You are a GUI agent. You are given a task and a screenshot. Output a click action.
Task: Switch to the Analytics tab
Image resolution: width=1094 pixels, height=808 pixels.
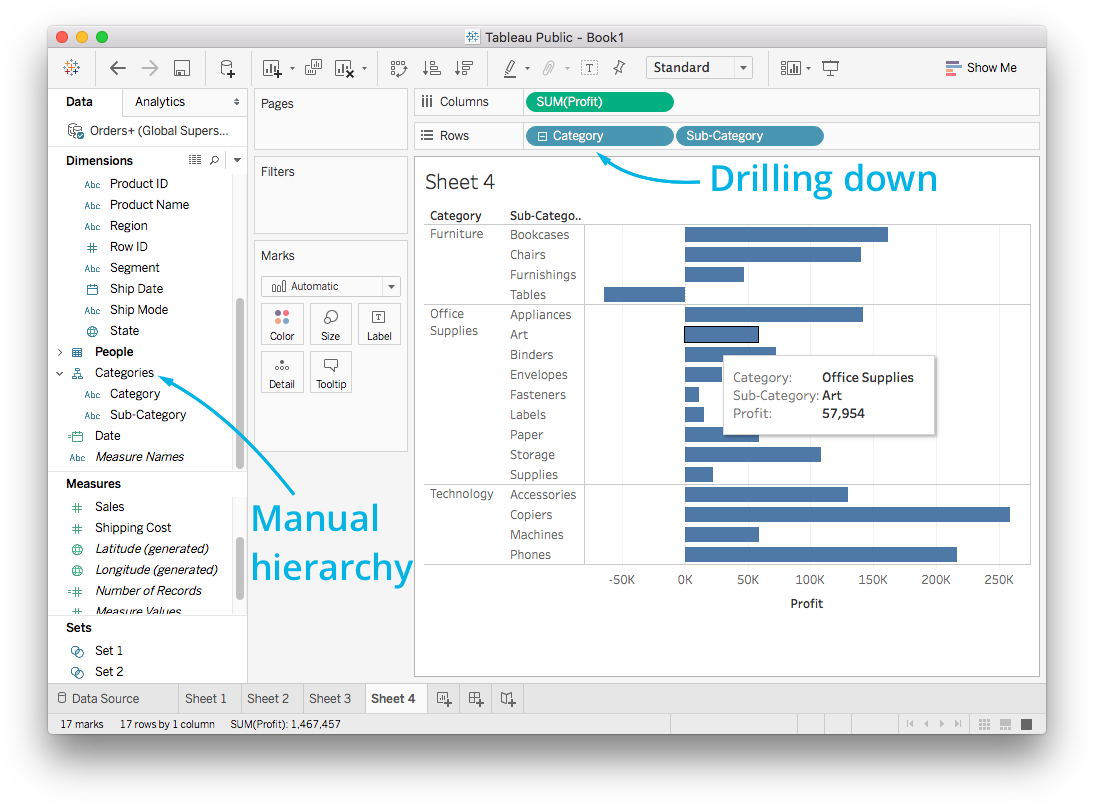coord(160,102)
